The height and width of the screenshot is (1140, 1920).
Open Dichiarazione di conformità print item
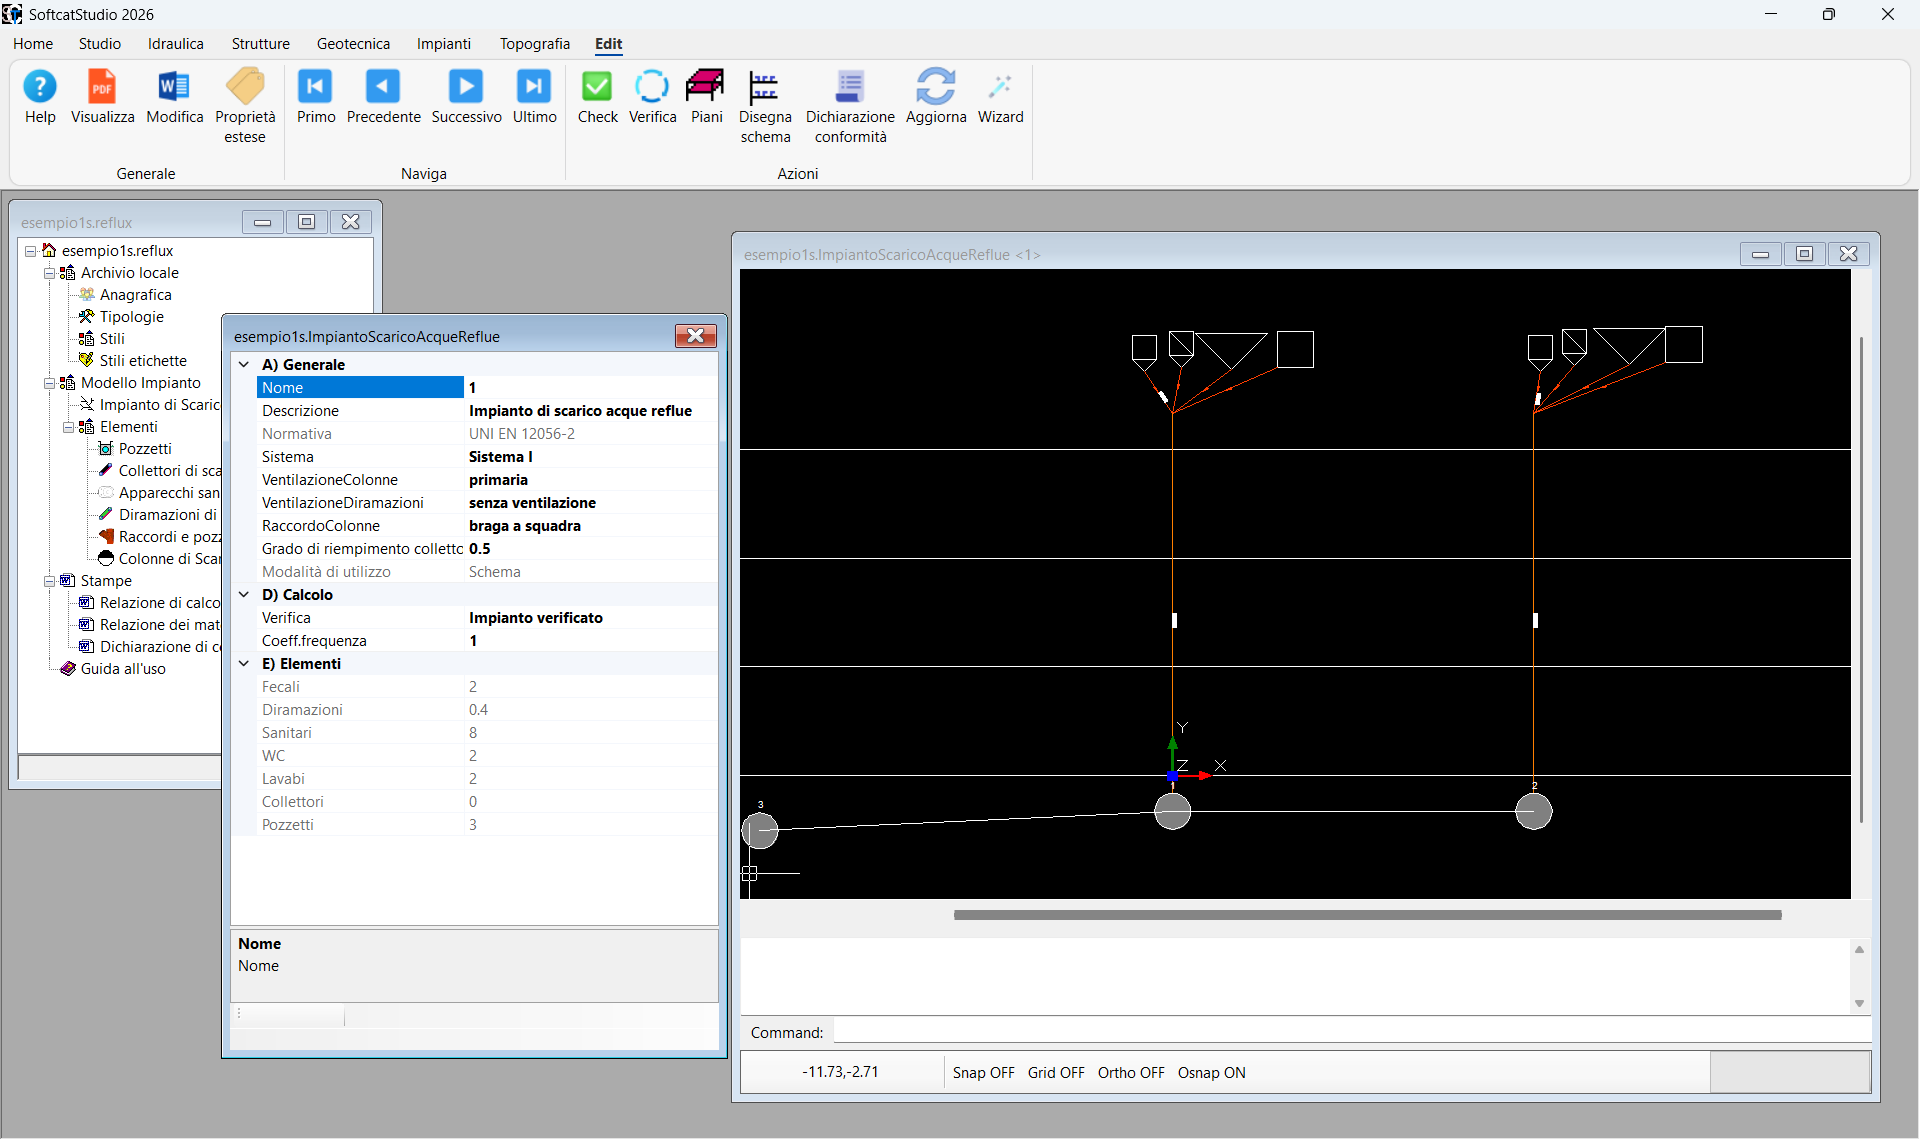[150, 647]
